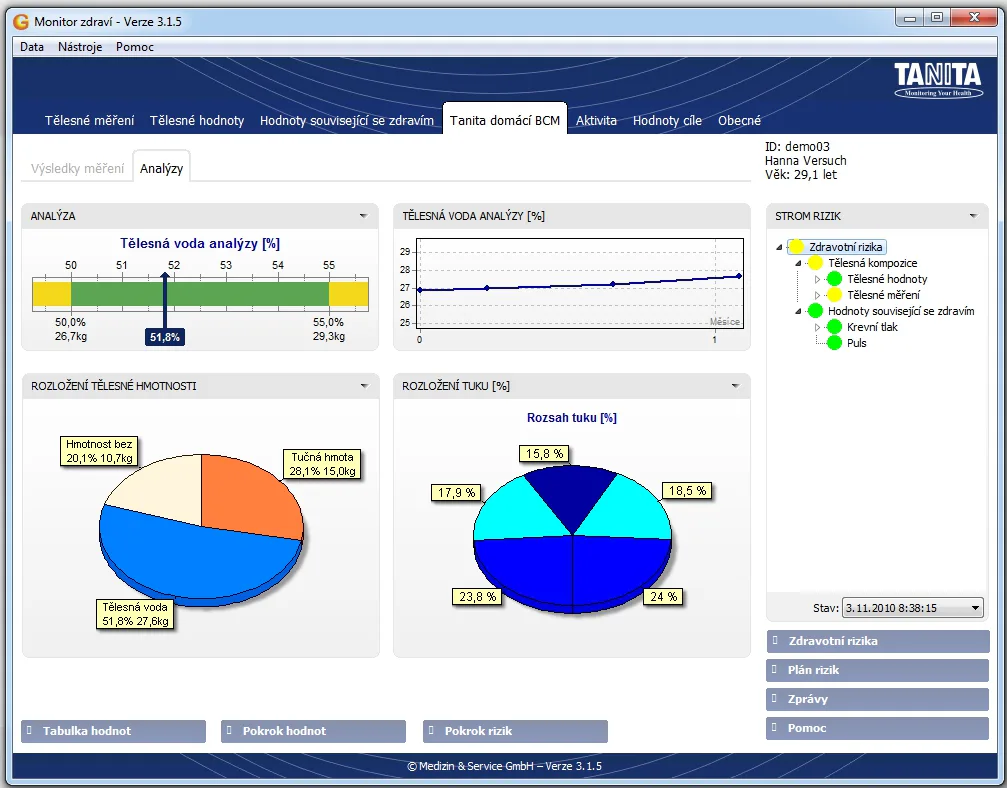The width and height of the screenshot is (1007, 788).
Task: Click the Tanita logo in header
Action: click(937, 79)
